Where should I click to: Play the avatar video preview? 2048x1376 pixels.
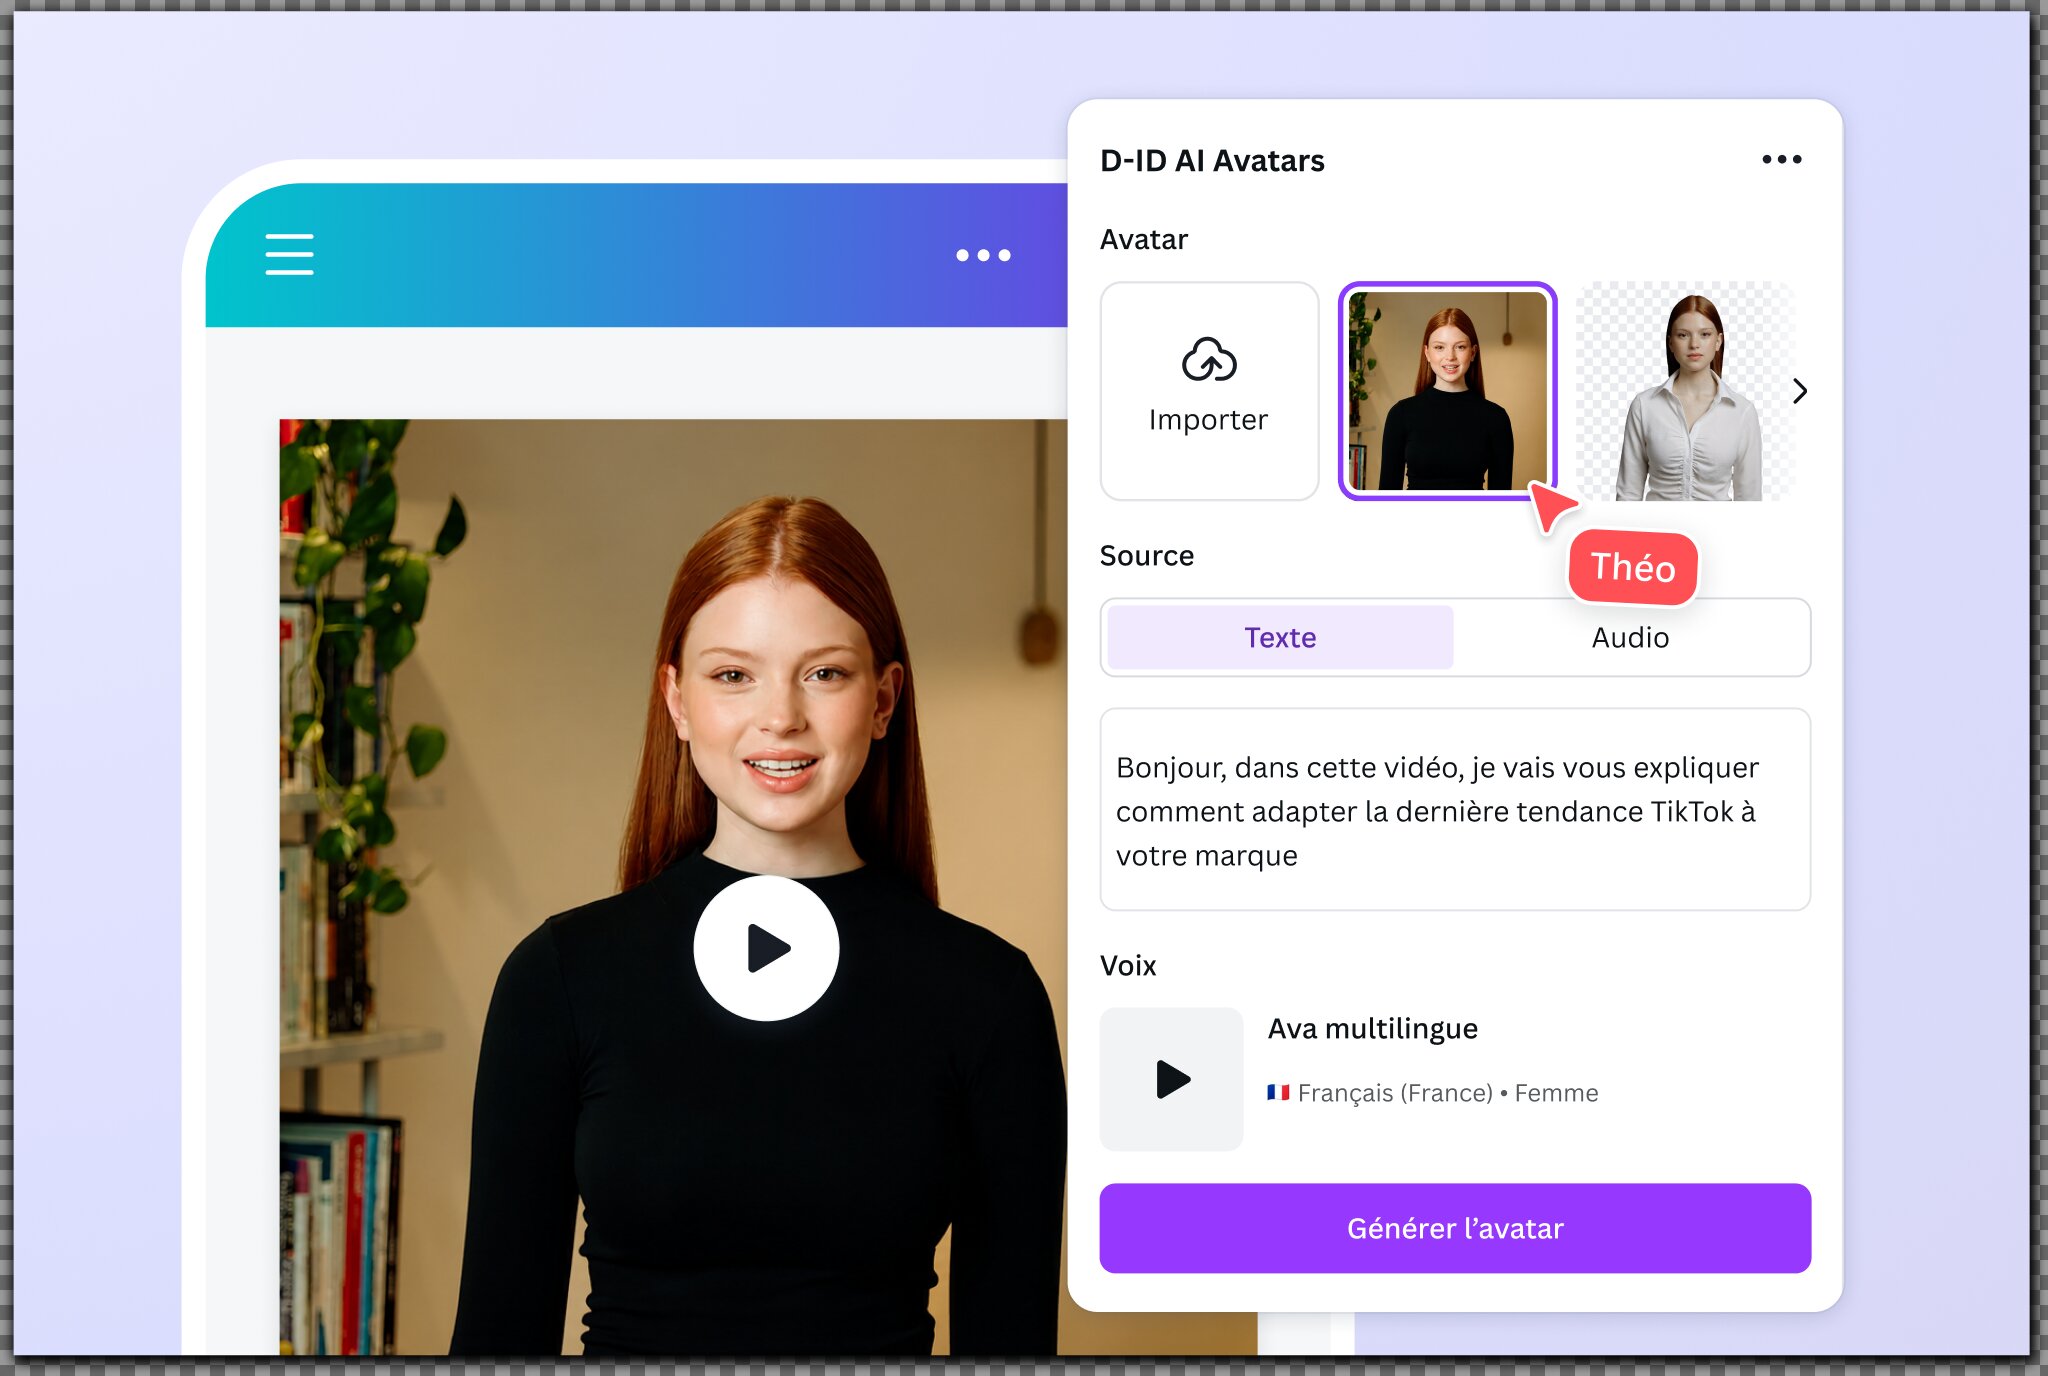[x=766, y=948]
